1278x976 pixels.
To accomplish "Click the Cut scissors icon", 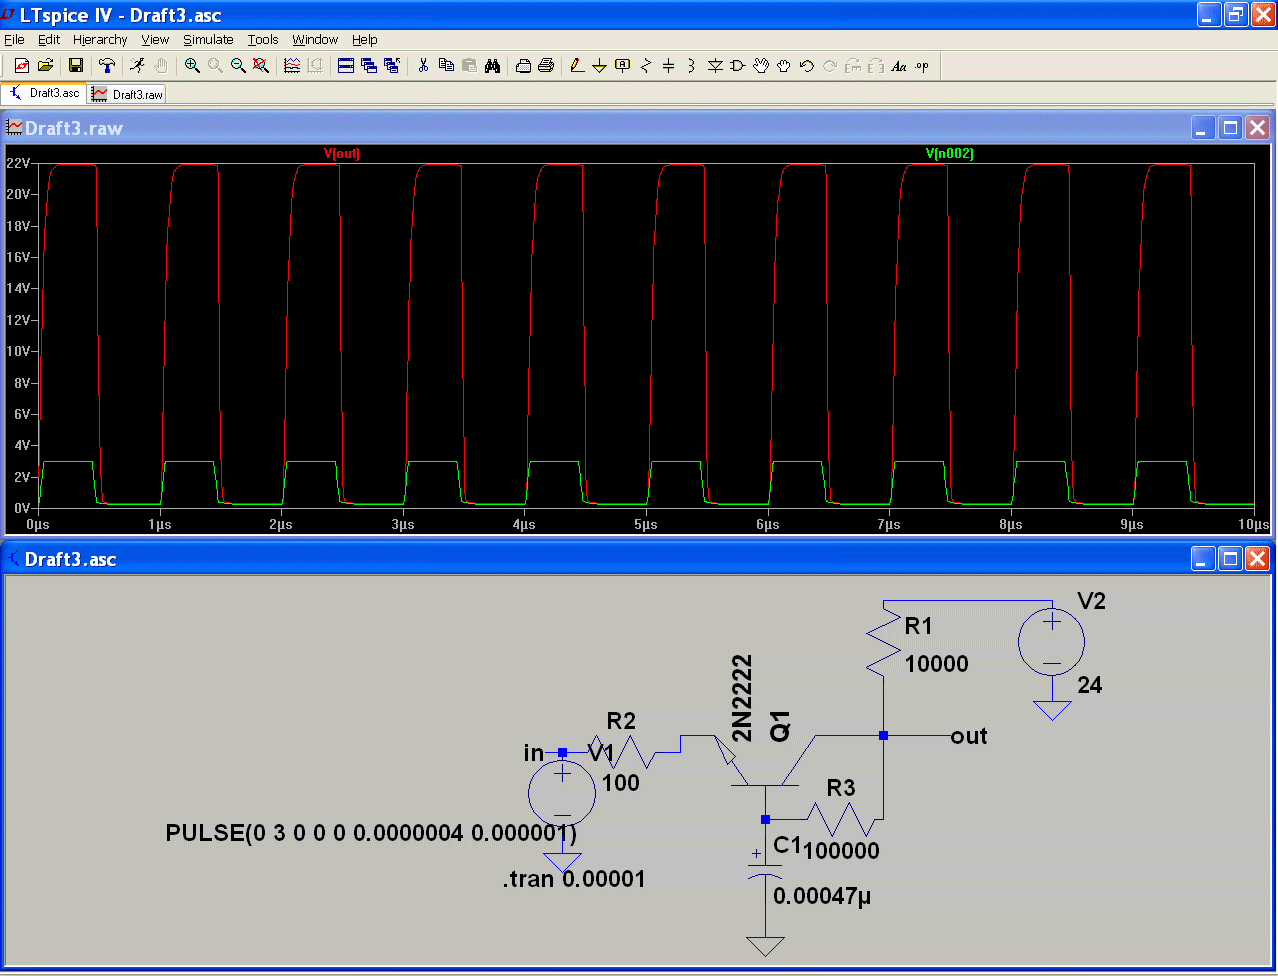I will tap(423, 66).
